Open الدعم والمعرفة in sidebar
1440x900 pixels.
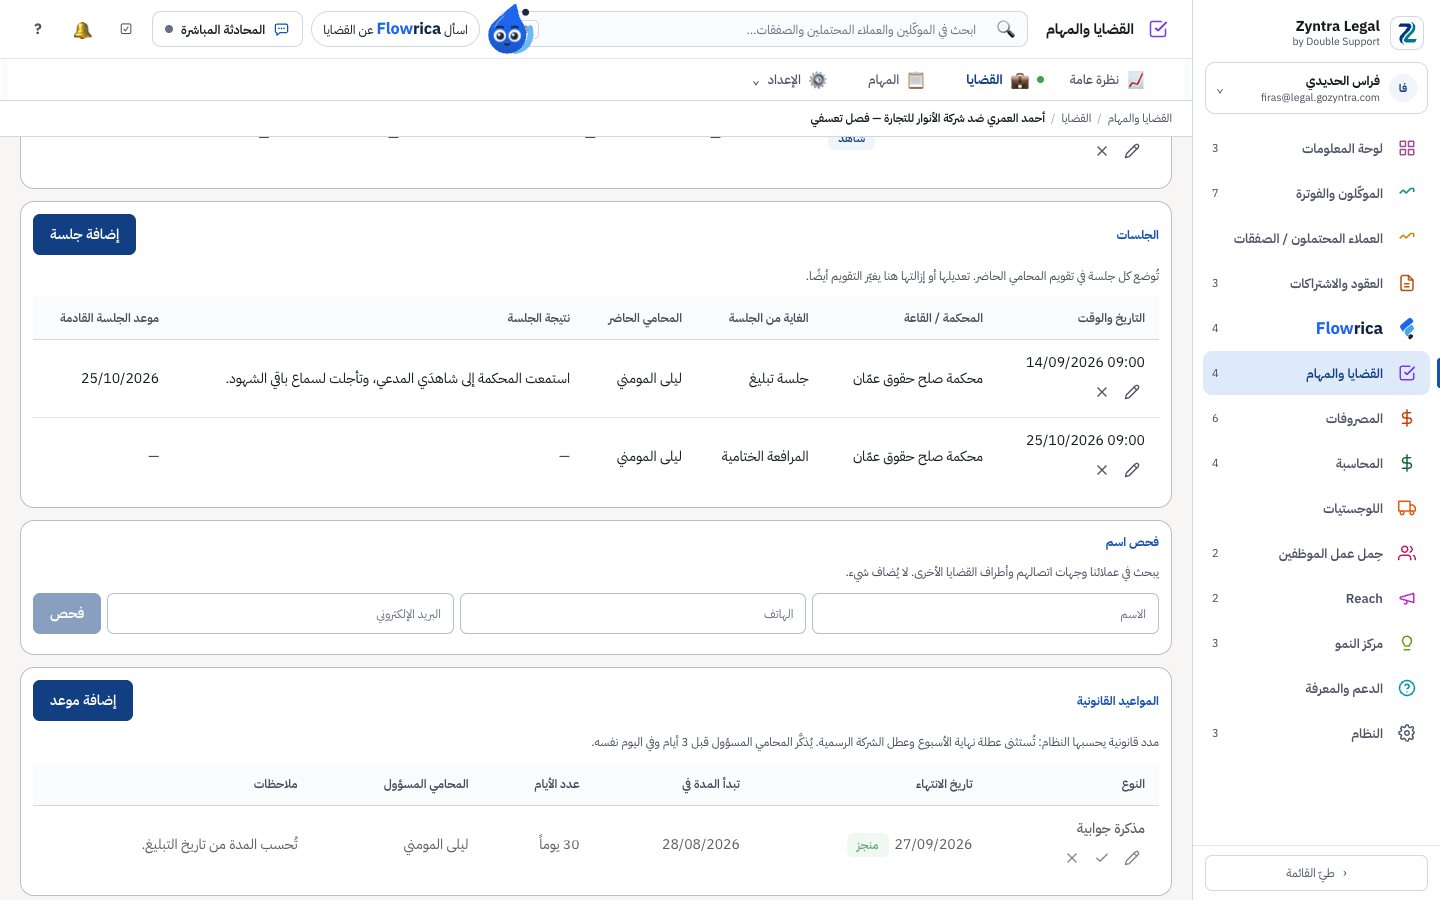pos(1315,688)
